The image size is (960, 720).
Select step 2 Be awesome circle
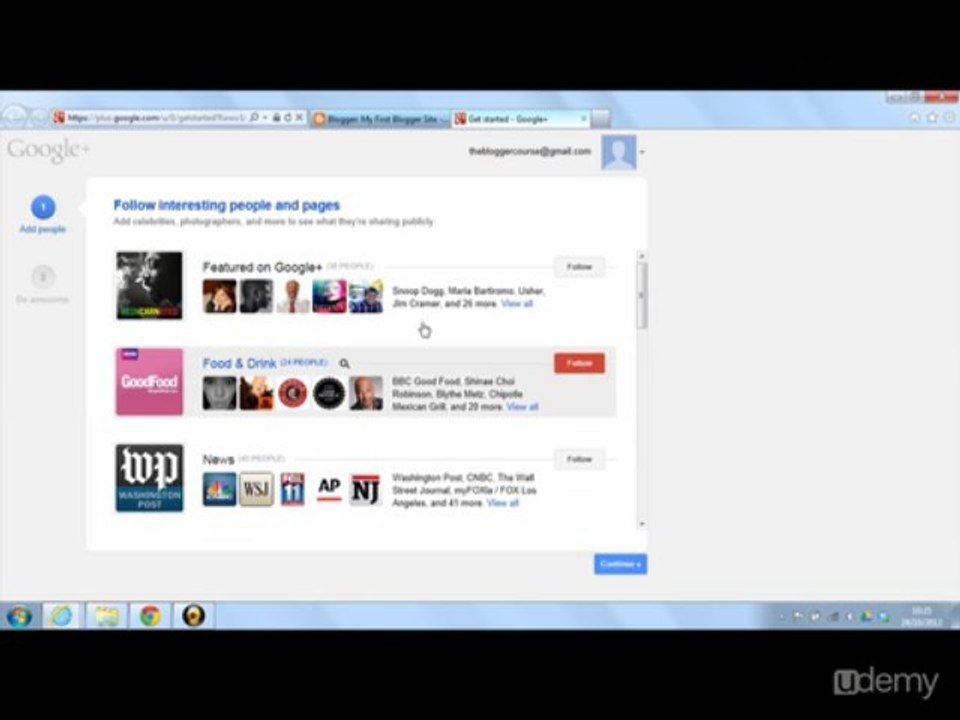[x=43, y=277]
